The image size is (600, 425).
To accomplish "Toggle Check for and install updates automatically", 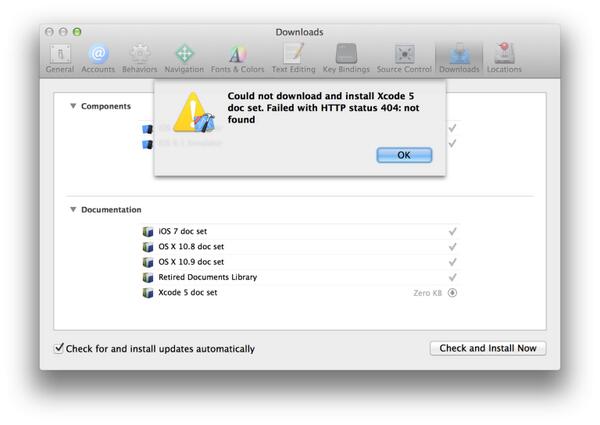I will coord(59,348).
